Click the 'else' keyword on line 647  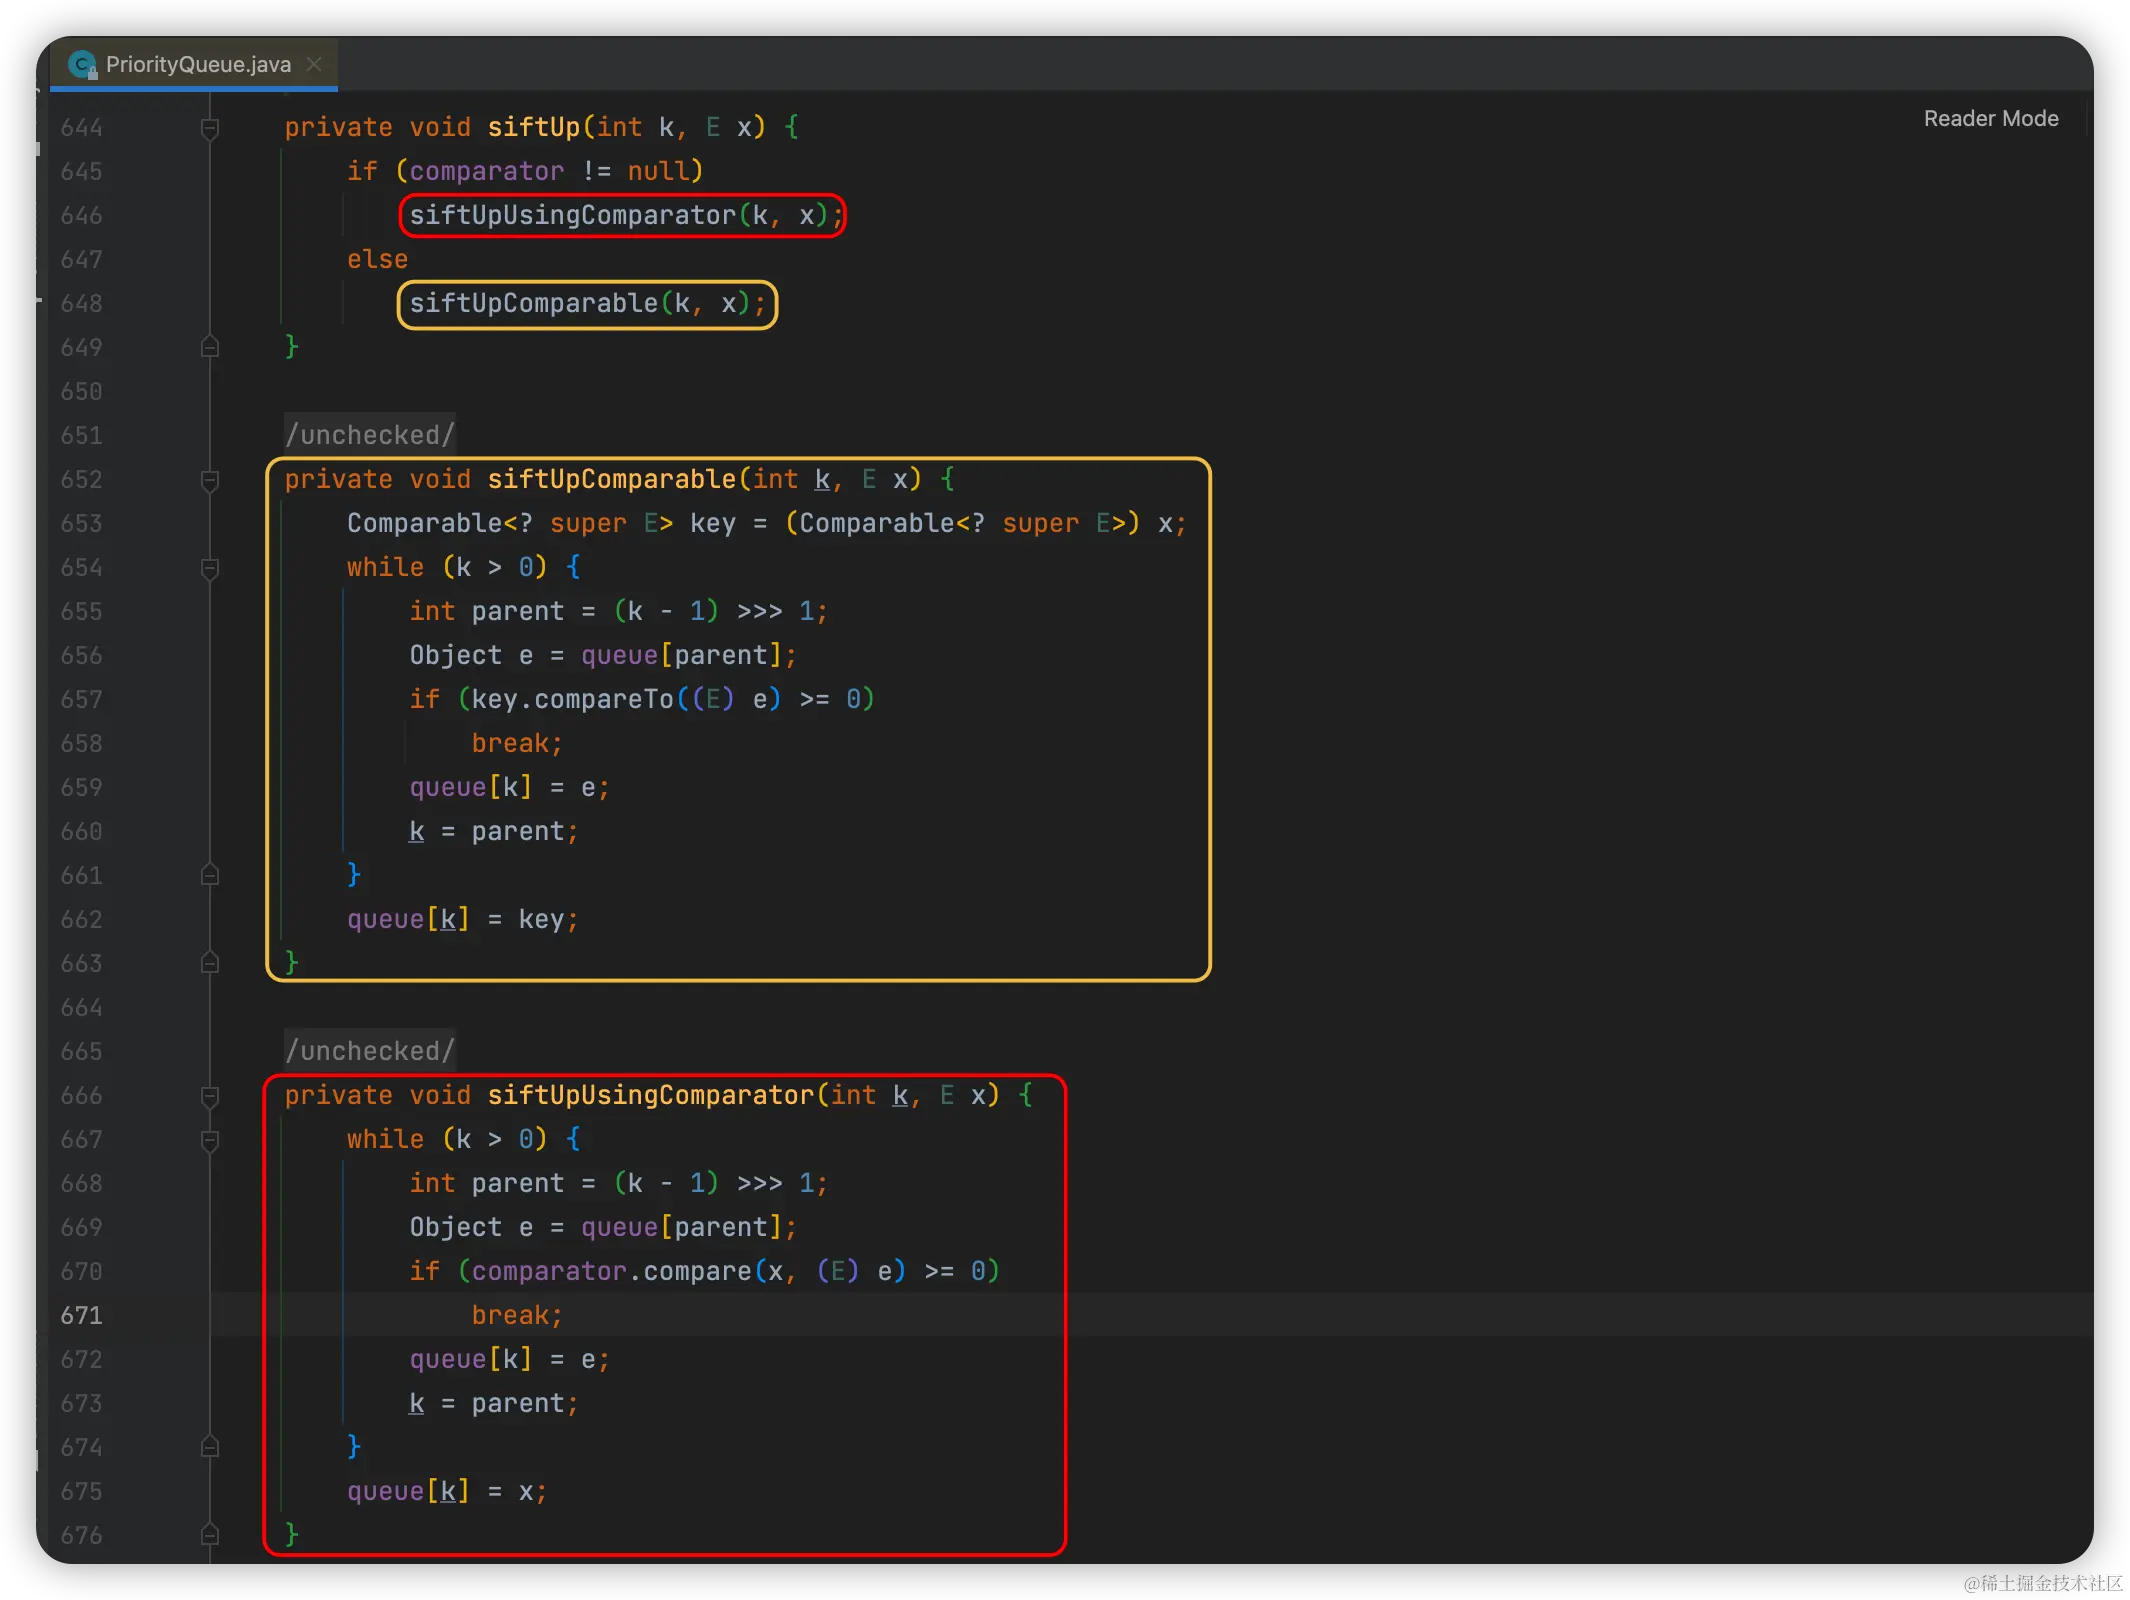[377, 260]
